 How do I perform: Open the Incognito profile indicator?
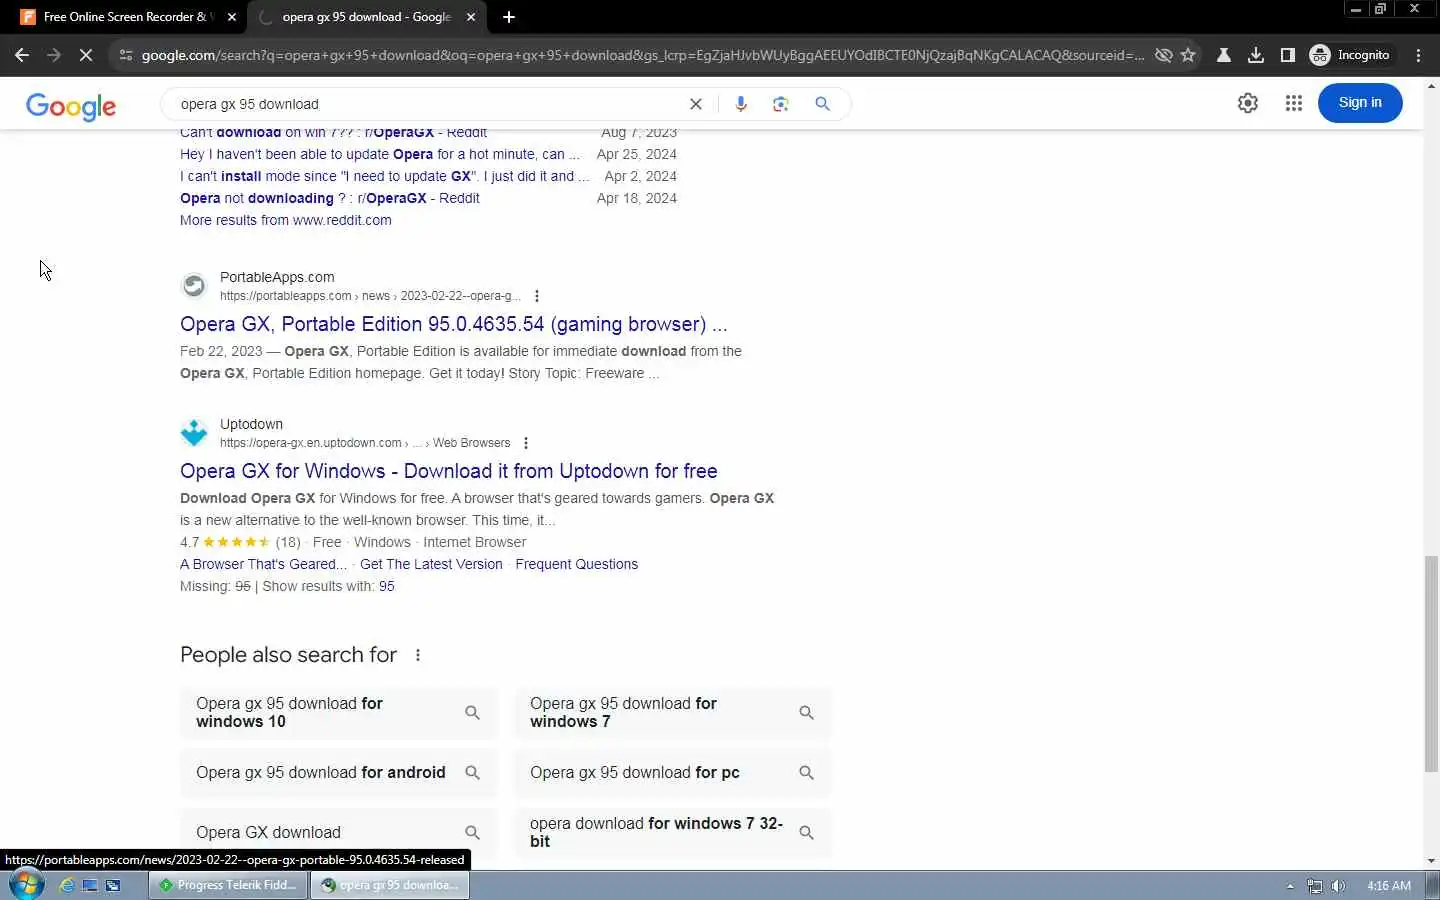click(x=1350, y=55)
